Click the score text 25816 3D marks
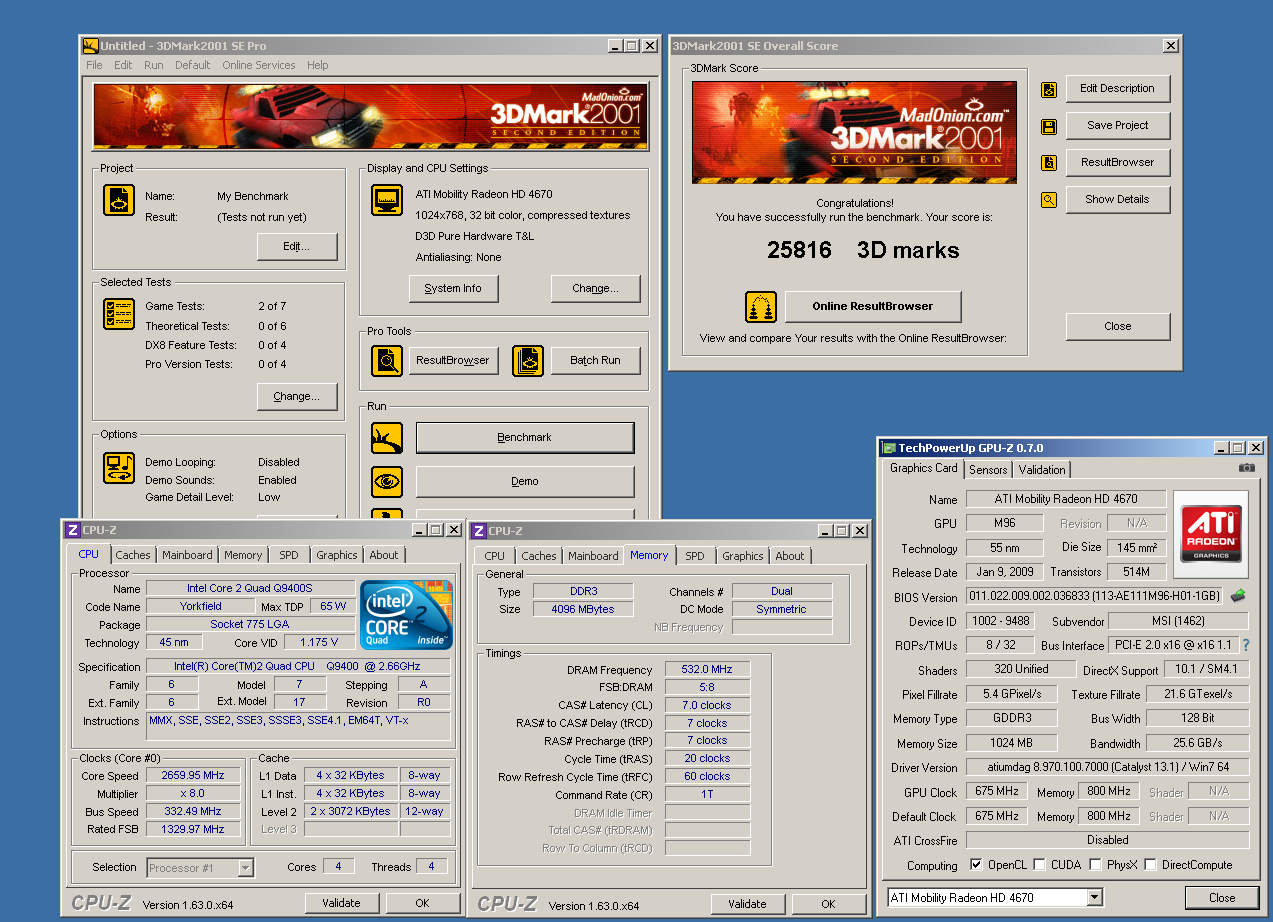The width and height of the screenshot is (1273, 922). click(863, 250)
